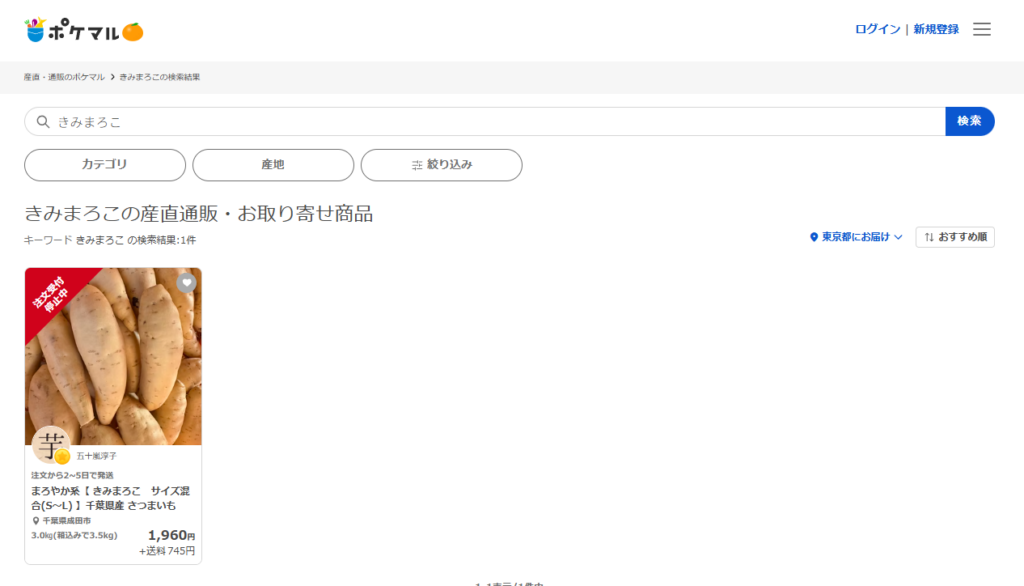Click the producer's 芋 avatar icon
The width and height of the screenshot is (1024, 586).
[x=50, y=445]
